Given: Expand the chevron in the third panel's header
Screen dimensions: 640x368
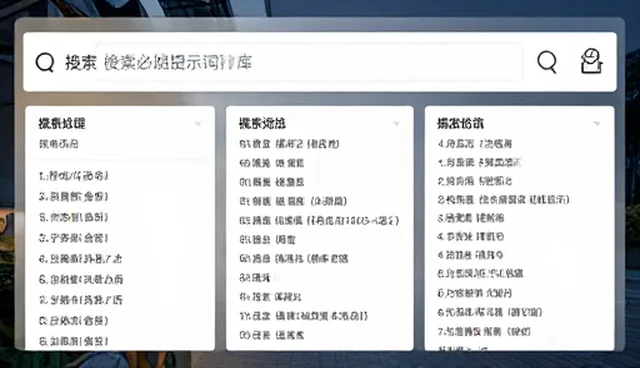Looking at the screenshot, I should coord(597,123).
